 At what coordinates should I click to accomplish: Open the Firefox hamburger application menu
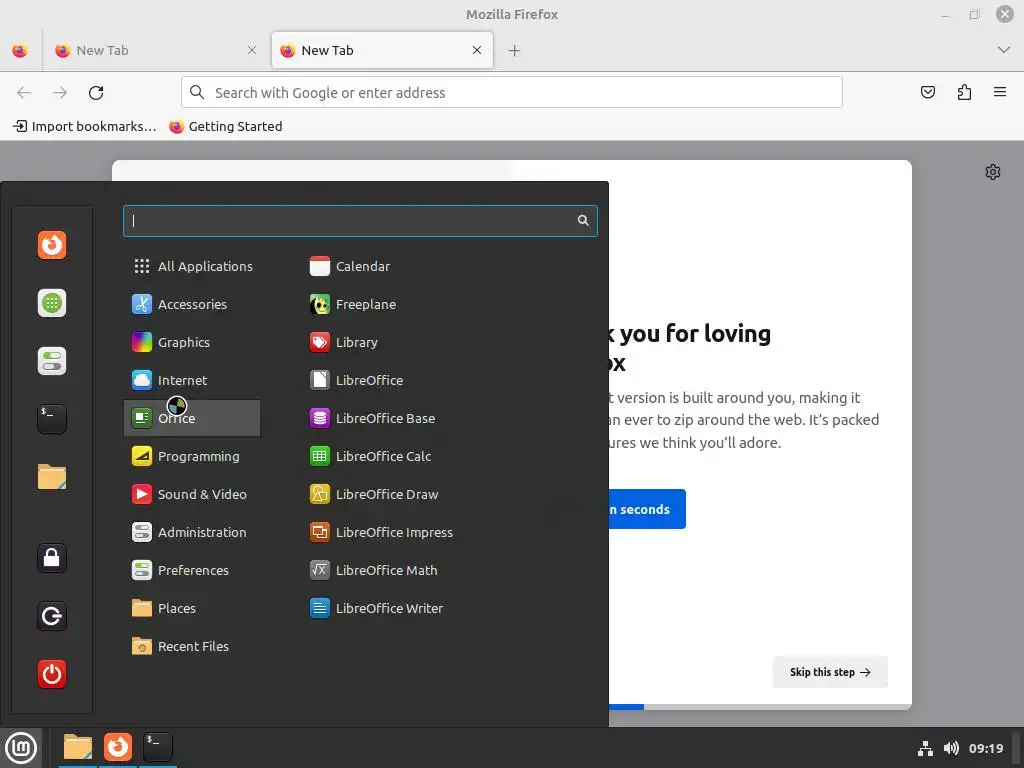click(x=1000, y=92)
